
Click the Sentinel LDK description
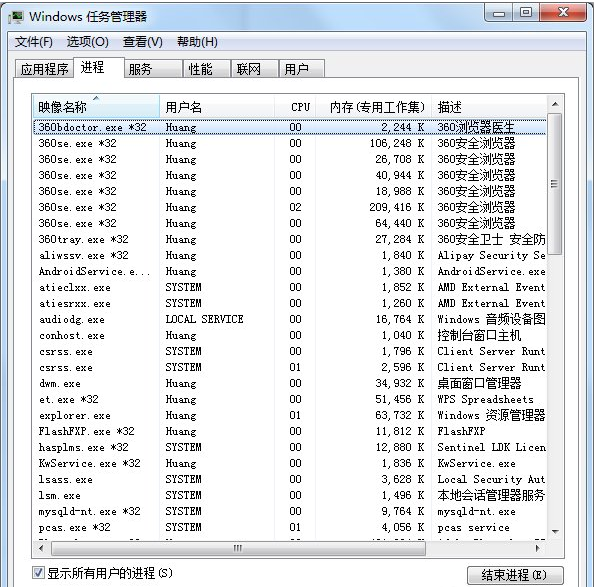[491, 447]
